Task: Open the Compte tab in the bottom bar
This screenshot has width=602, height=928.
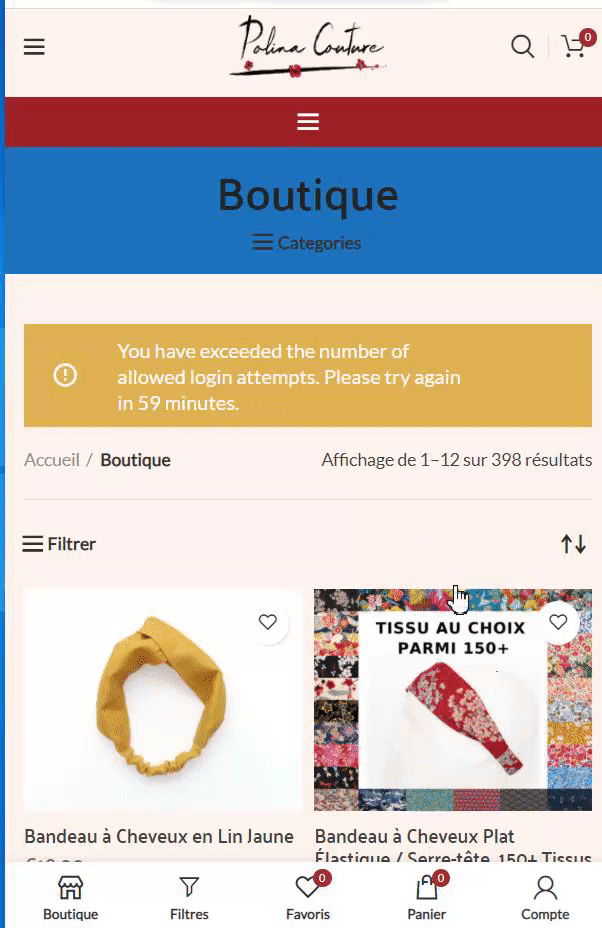Action: (x=545, y=898)
